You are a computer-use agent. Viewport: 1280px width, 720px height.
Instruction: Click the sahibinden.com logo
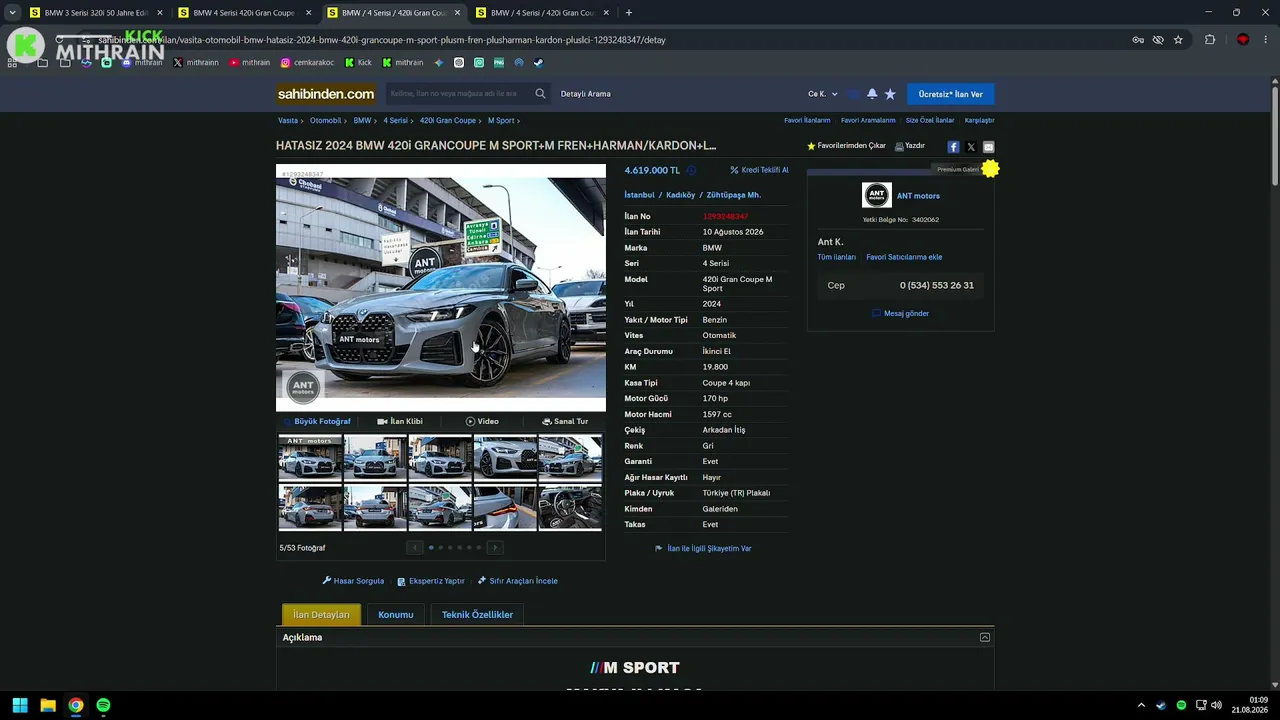(x=326, y=94)
